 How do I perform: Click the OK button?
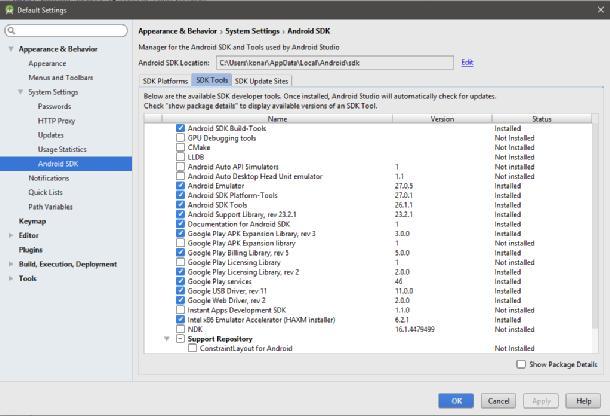(456, 401)
